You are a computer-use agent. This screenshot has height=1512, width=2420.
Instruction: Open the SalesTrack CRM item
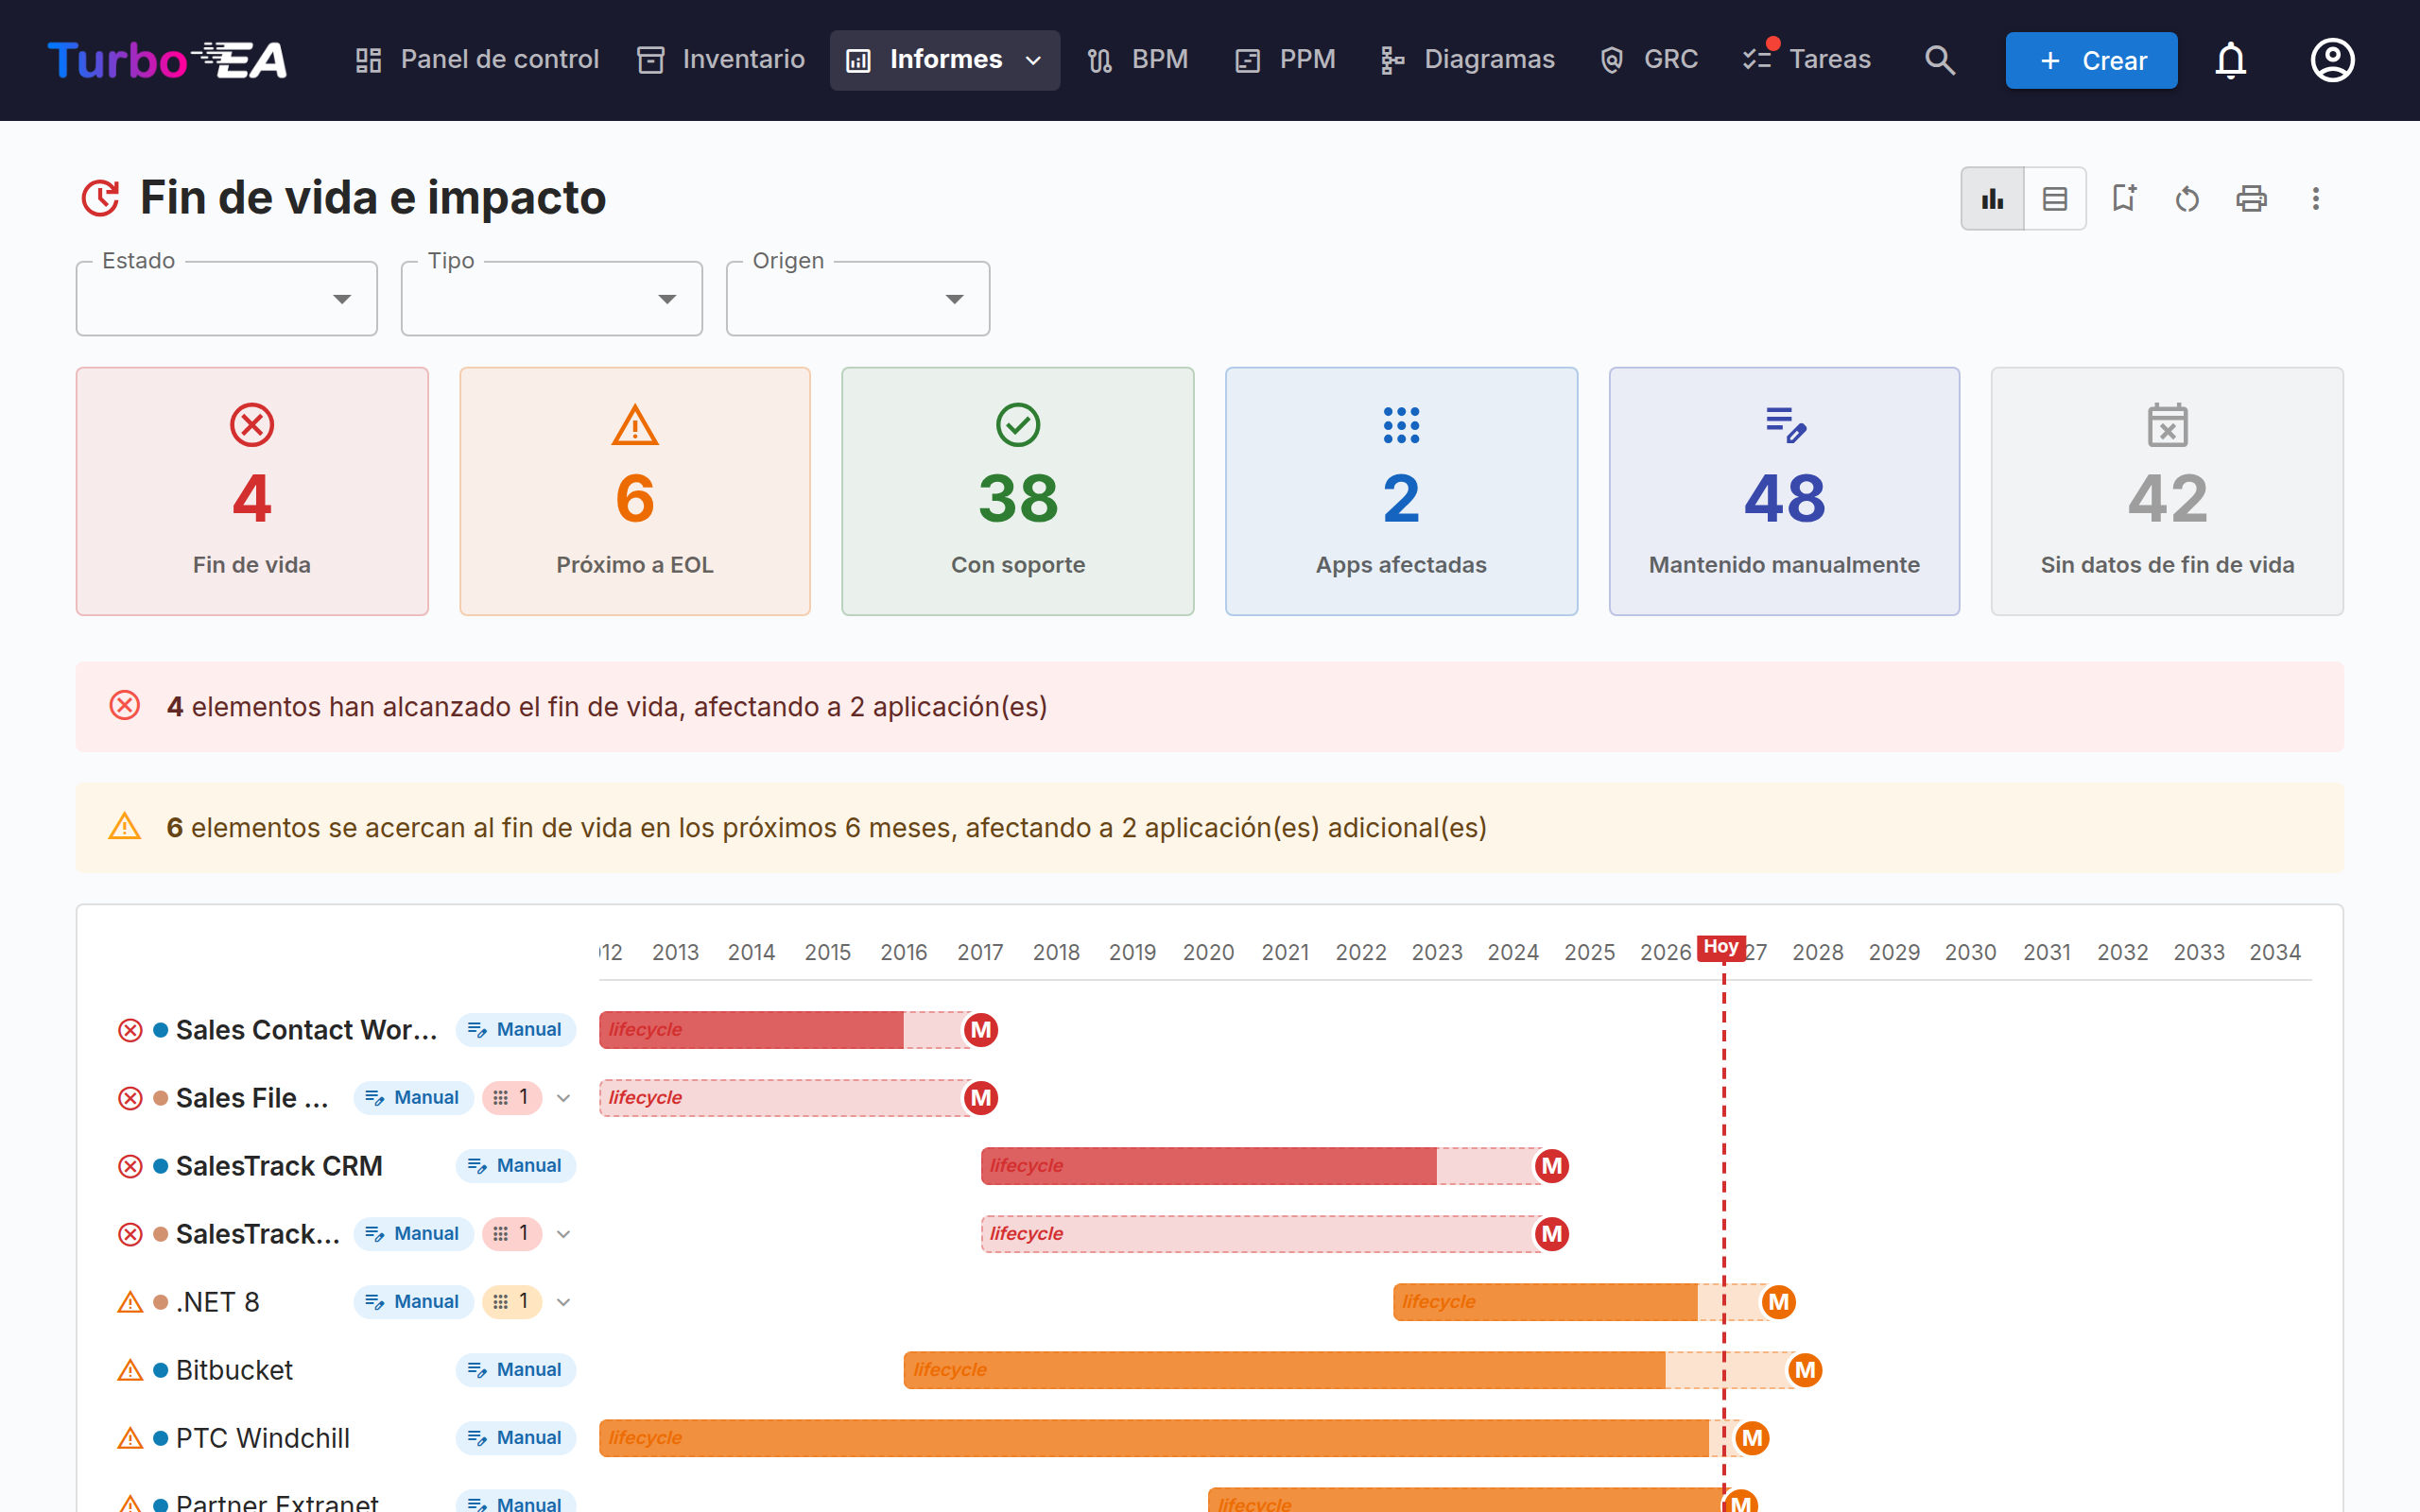coord(279,1166)
